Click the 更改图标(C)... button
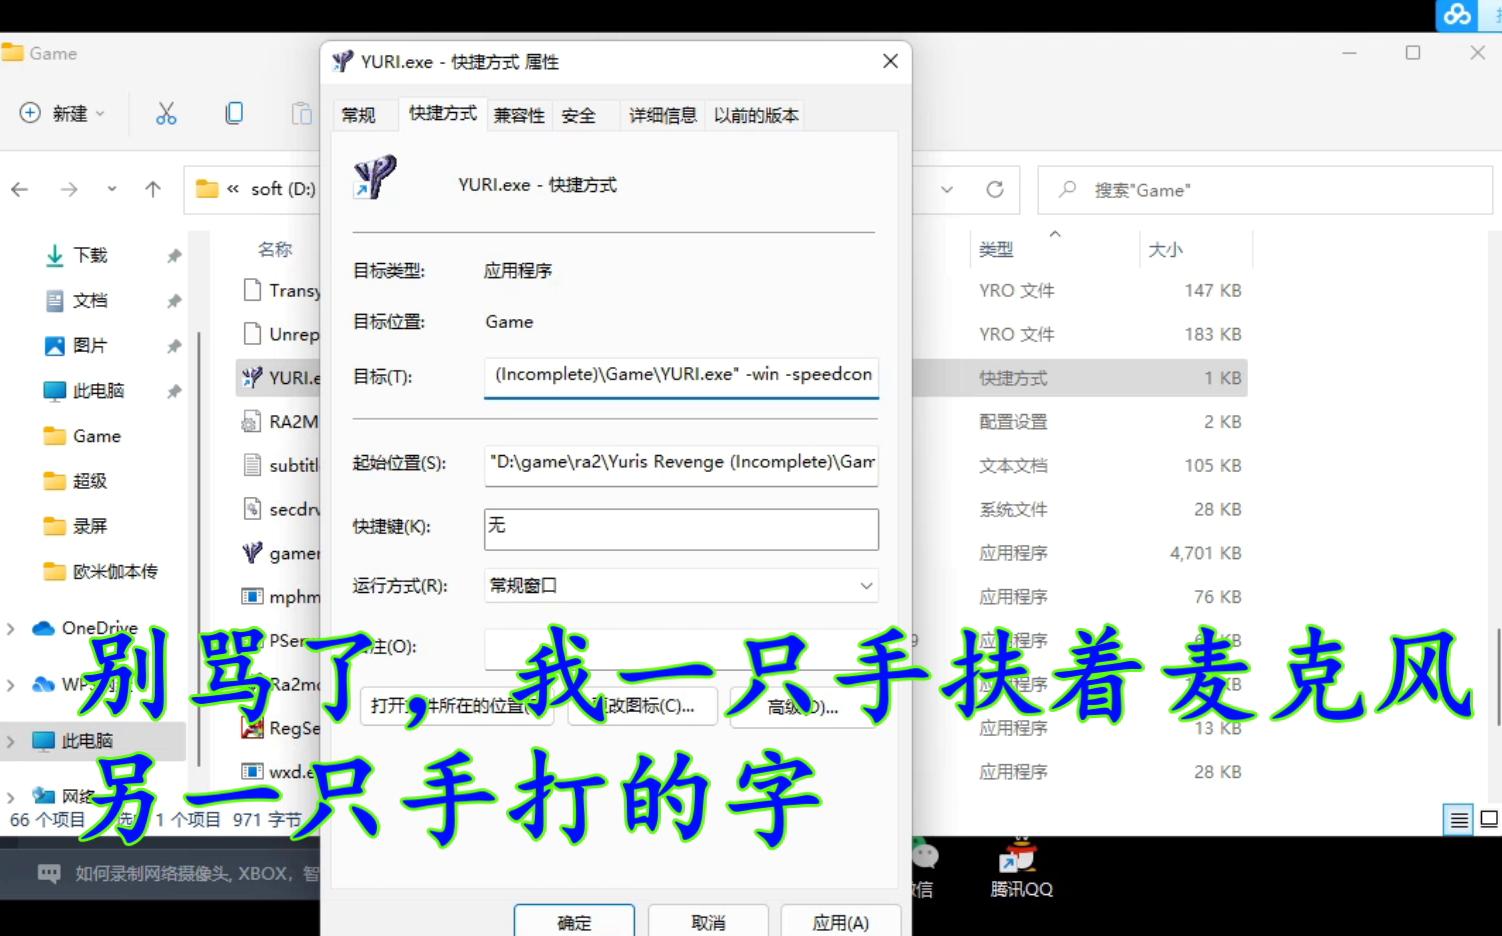 point(645,706)
